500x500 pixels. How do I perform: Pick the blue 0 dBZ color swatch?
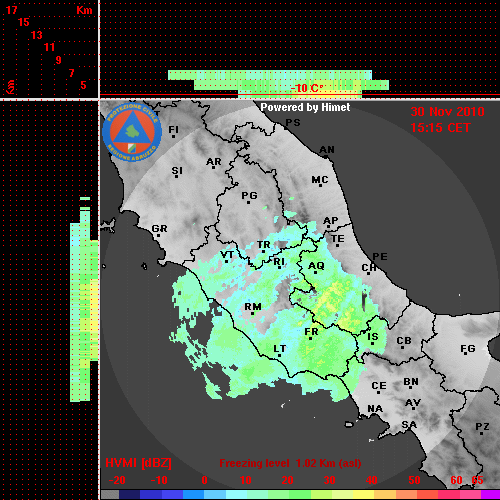pyautogui.click(x=194, y=495)
